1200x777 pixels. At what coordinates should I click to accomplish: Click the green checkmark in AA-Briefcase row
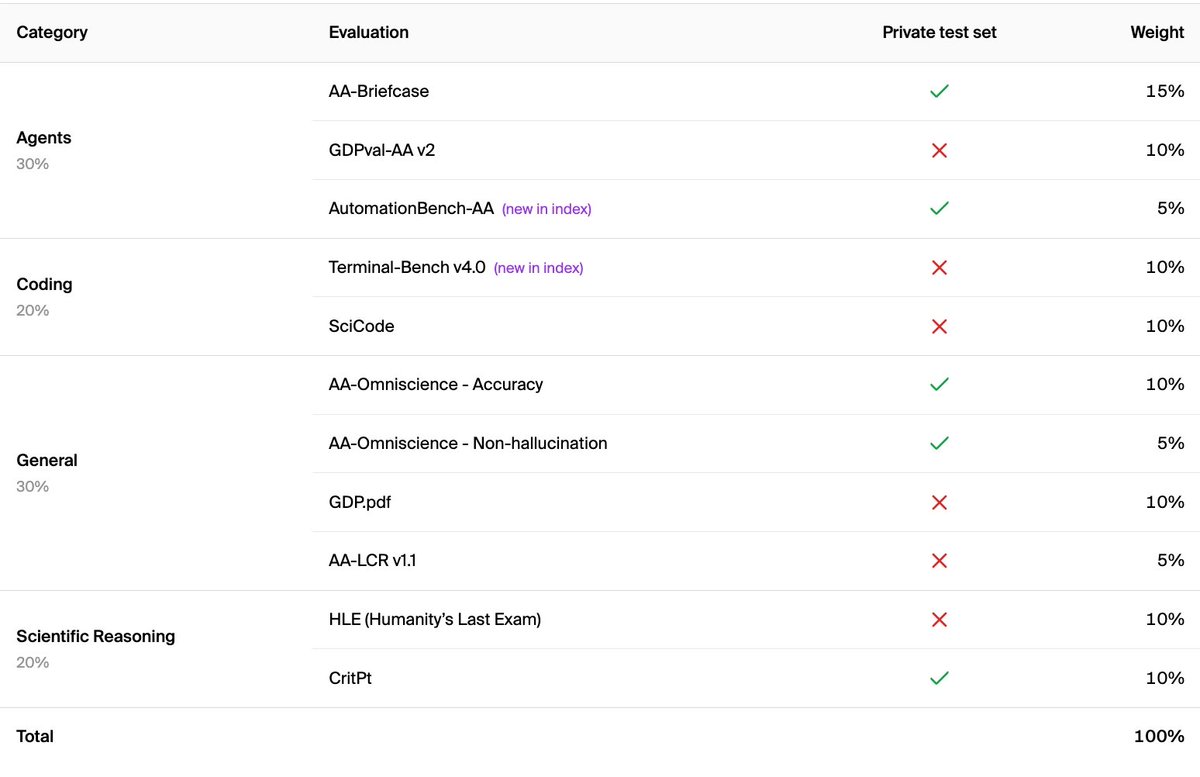point(939,91)
